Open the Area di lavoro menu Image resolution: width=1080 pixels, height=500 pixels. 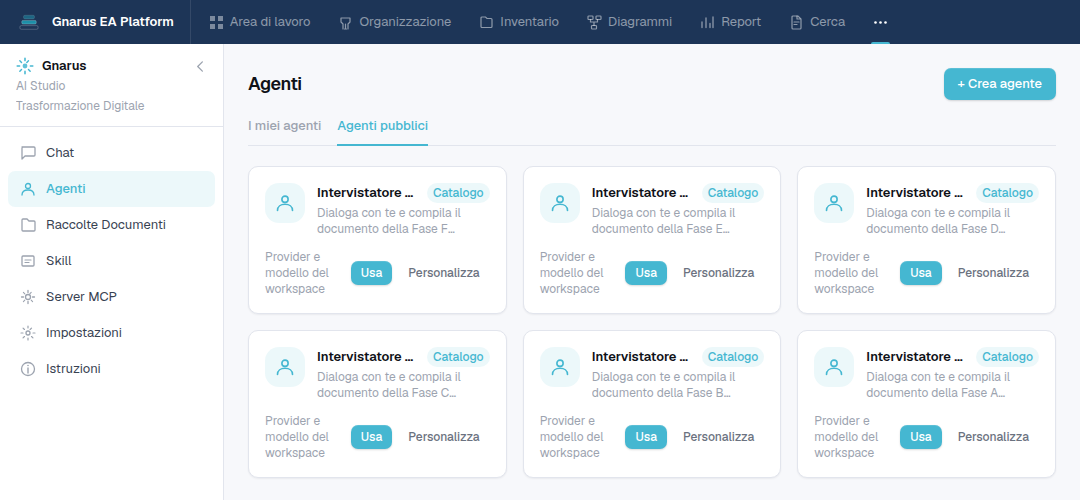click(x=260, y=22)
